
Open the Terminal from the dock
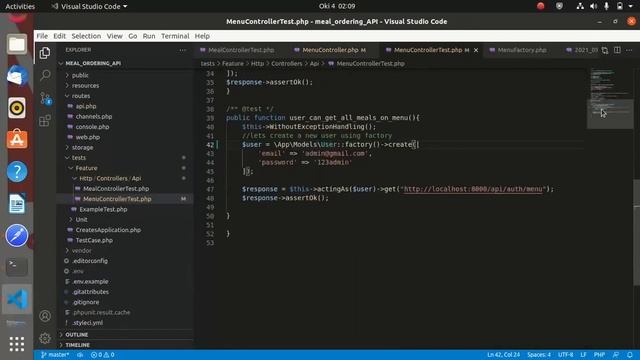(17, 266)
